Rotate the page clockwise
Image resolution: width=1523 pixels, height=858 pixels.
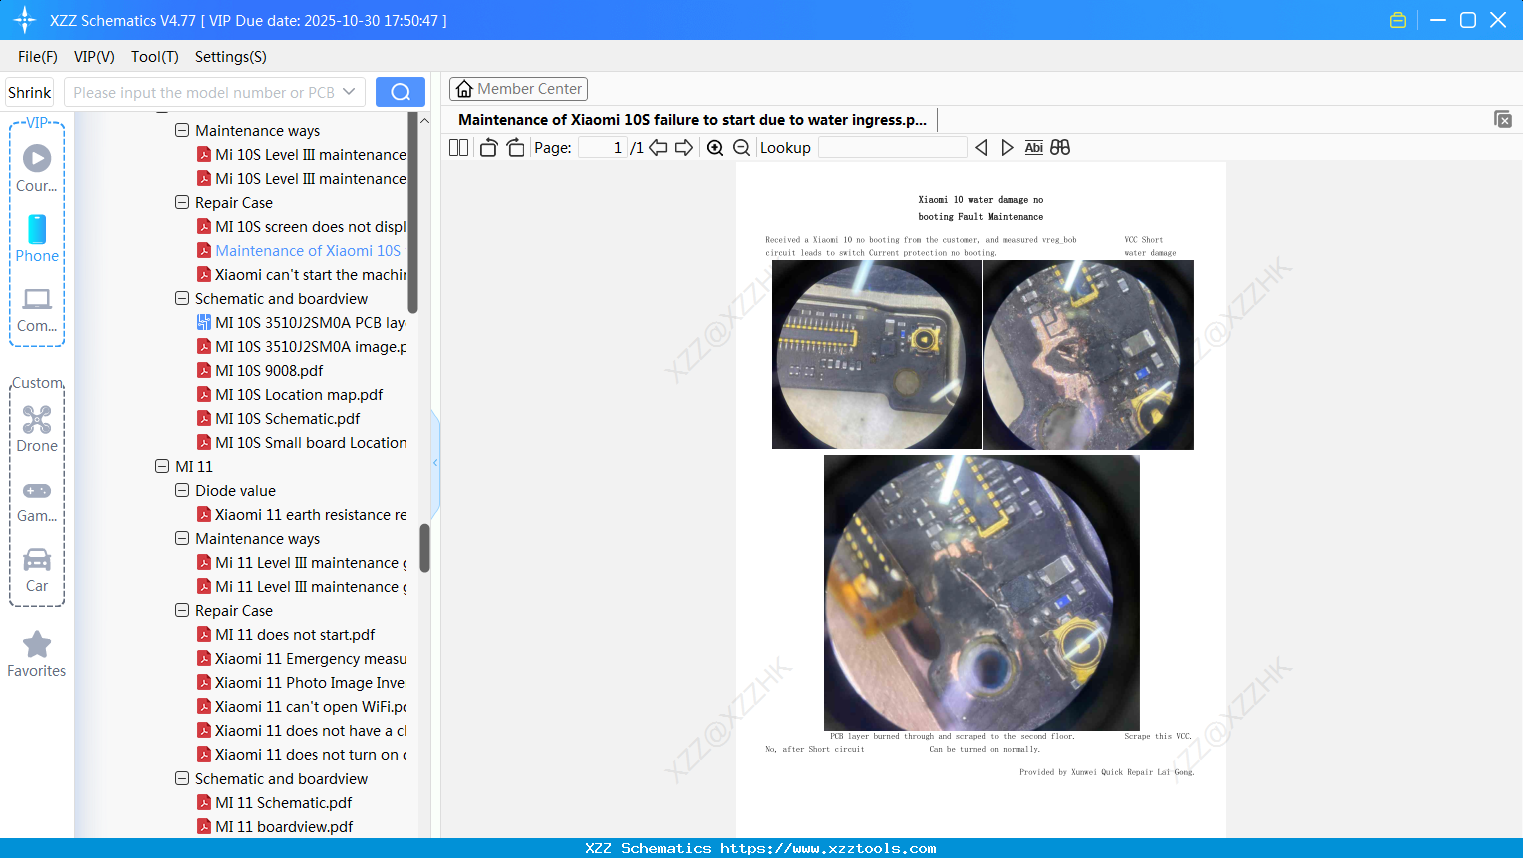[516, 148]
